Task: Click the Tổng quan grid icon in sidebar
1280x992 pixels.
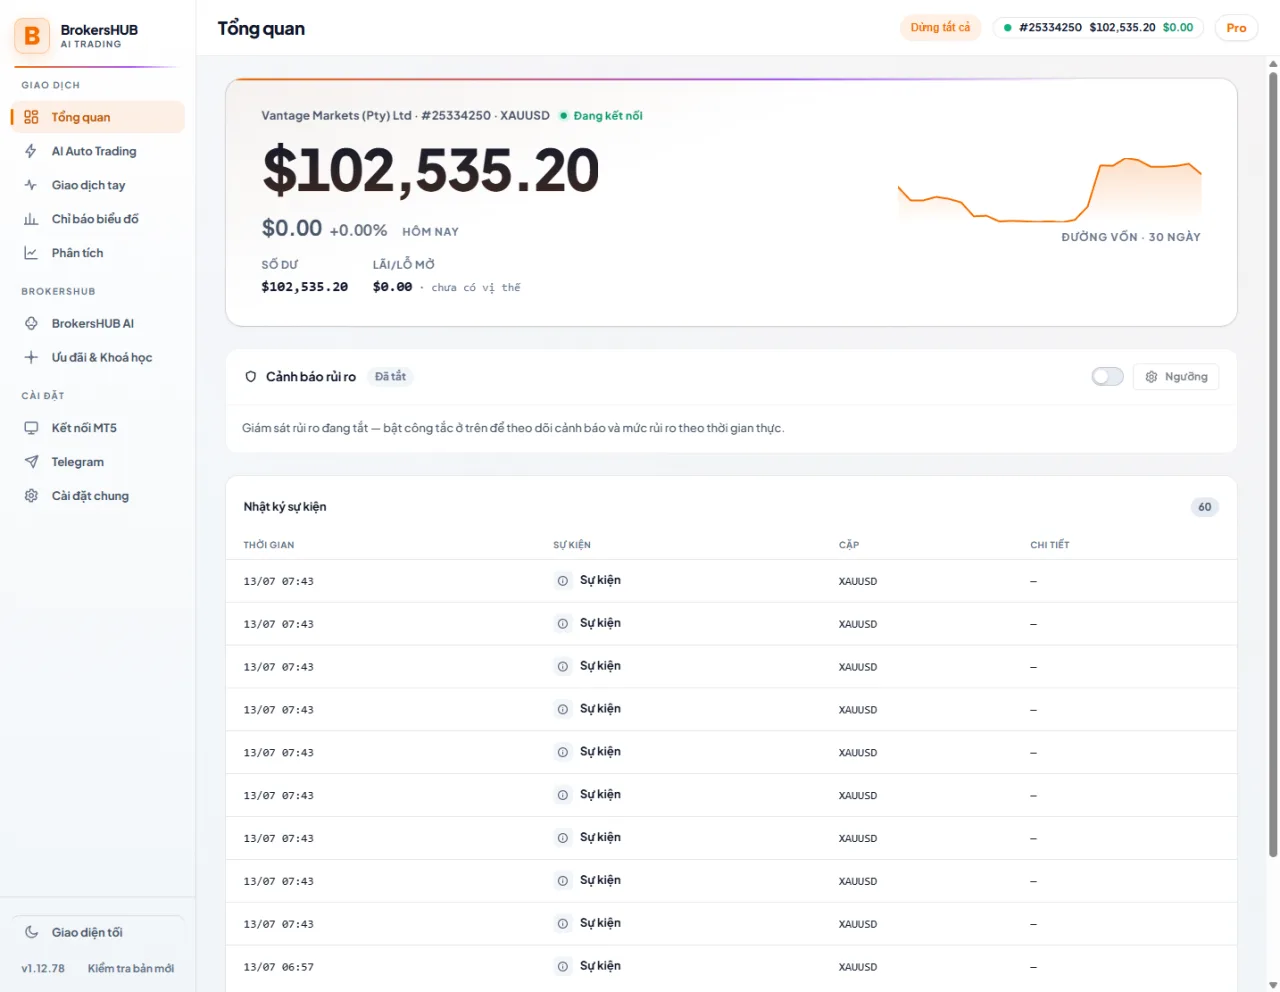Action: coord(31,117)
